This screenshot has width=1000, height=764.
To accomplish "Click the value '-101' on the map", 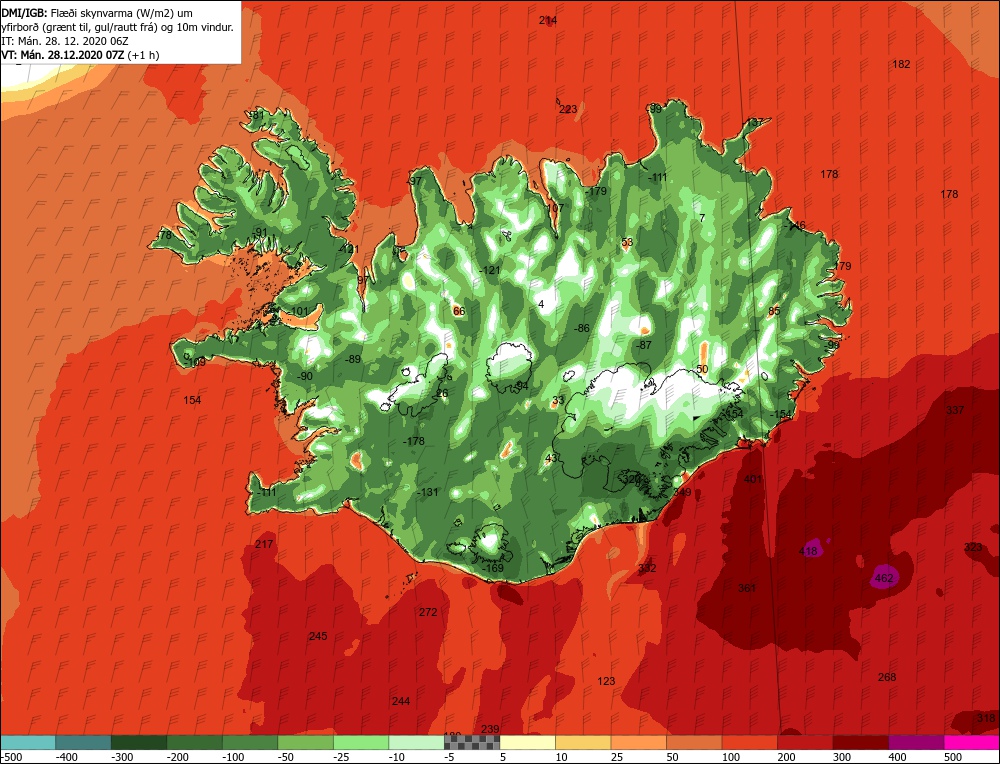I will click(298, 311).
